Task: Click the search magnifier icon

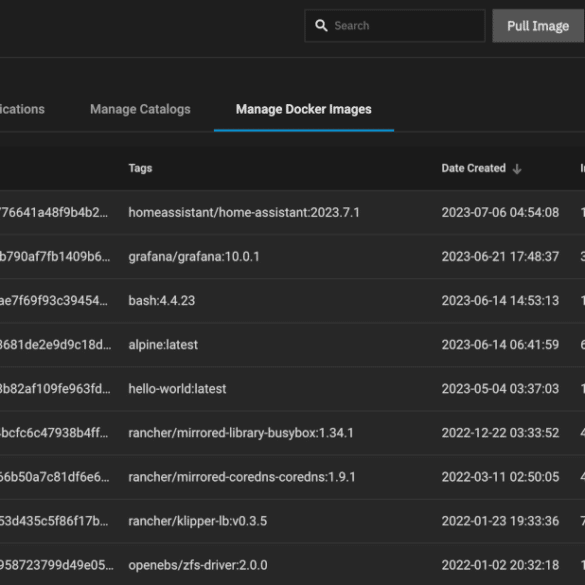Action: click(x=321, y=26)
